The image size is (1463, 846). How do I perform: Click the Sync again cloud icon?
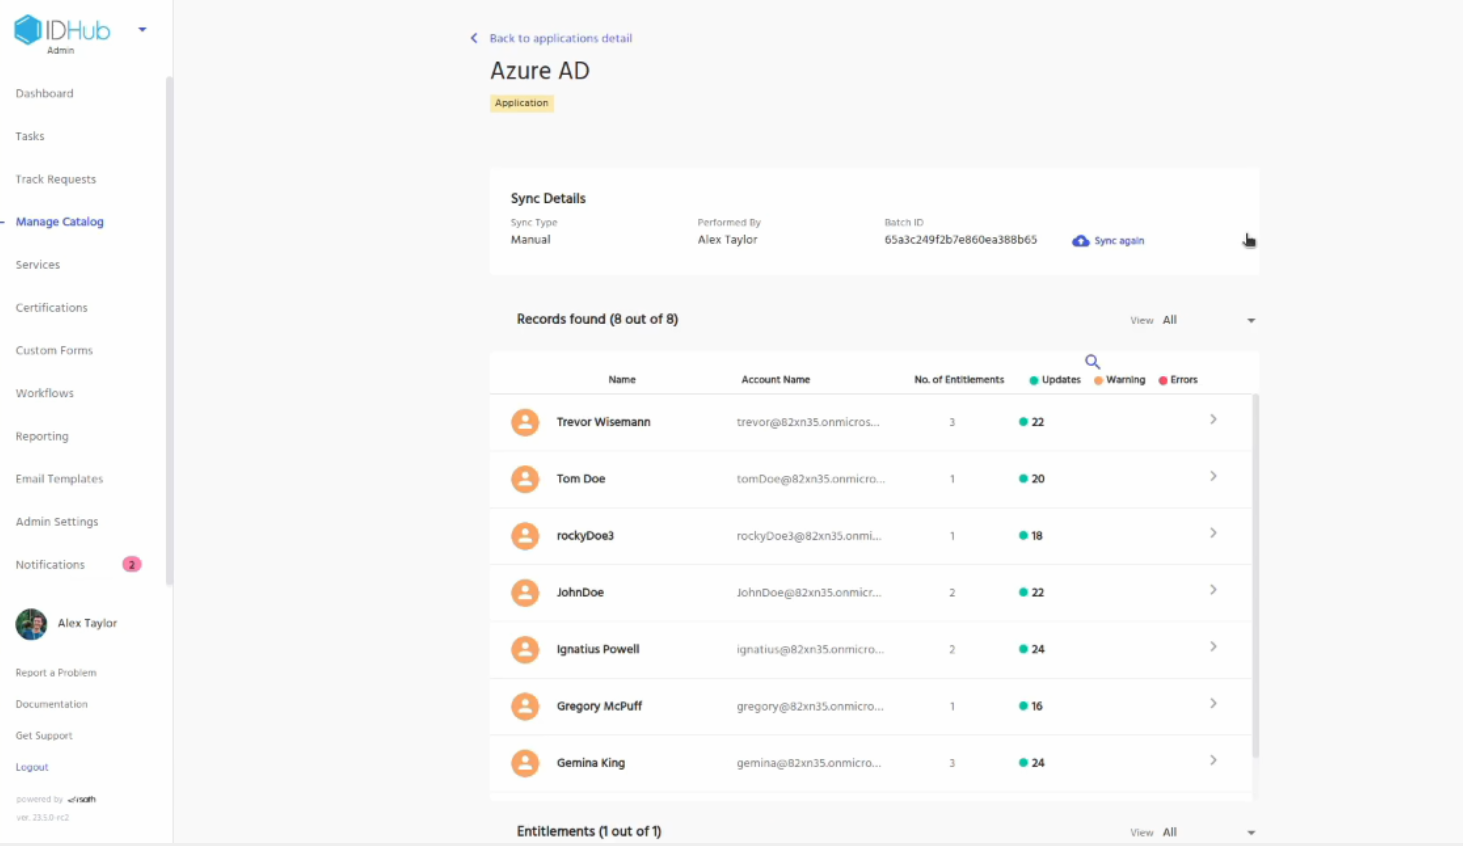(1080, 241)
